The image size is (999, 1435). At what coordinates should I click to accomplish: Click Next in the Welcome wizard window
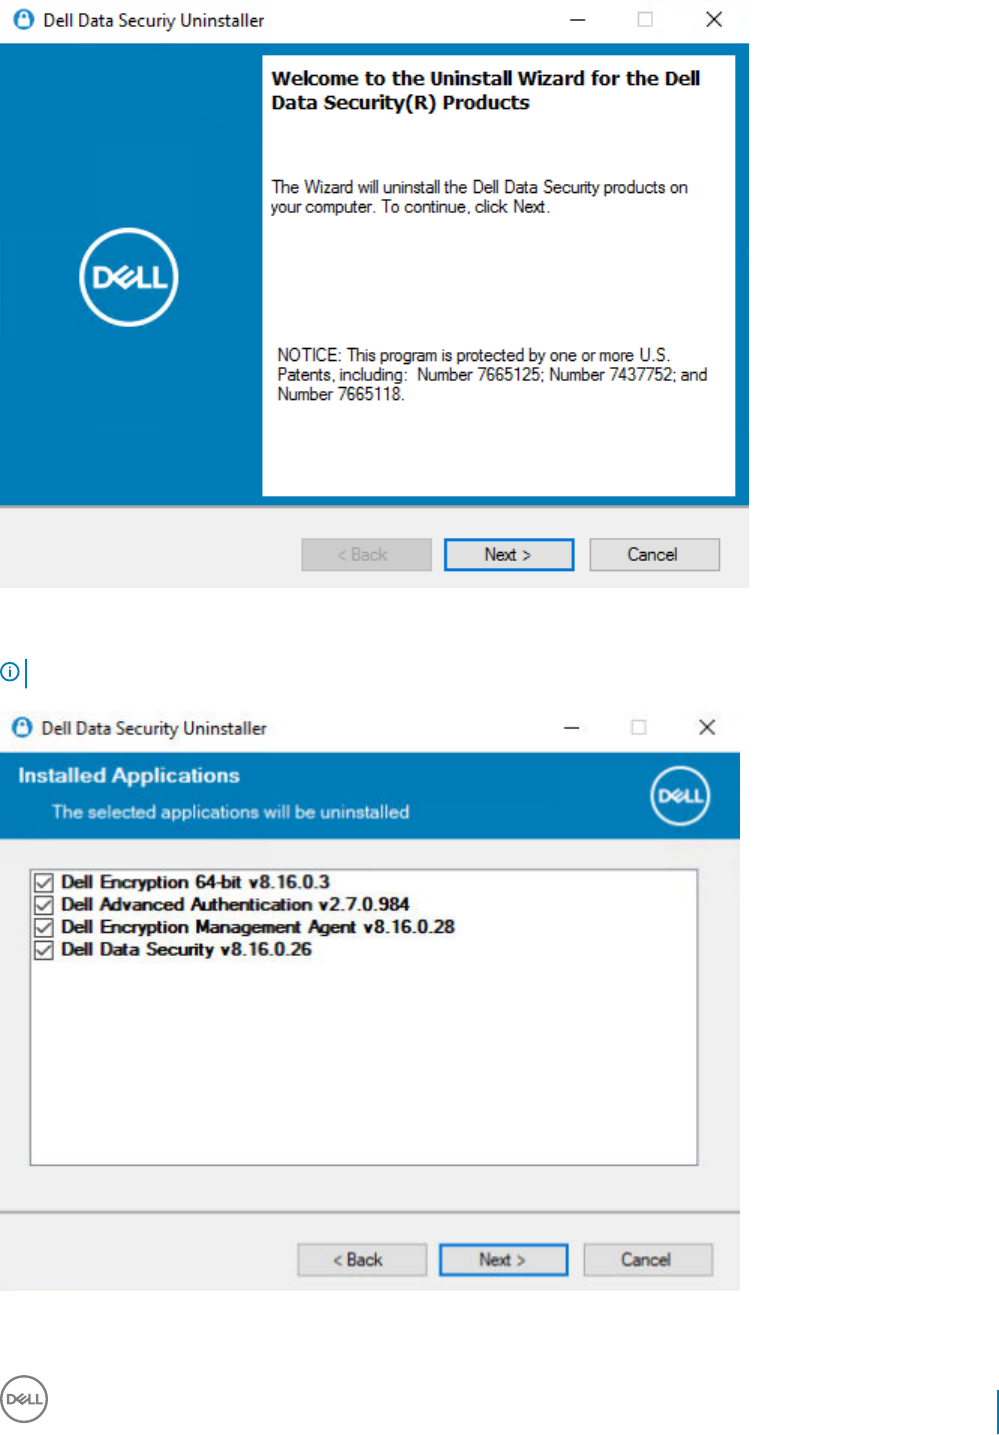tap(509, 555)
